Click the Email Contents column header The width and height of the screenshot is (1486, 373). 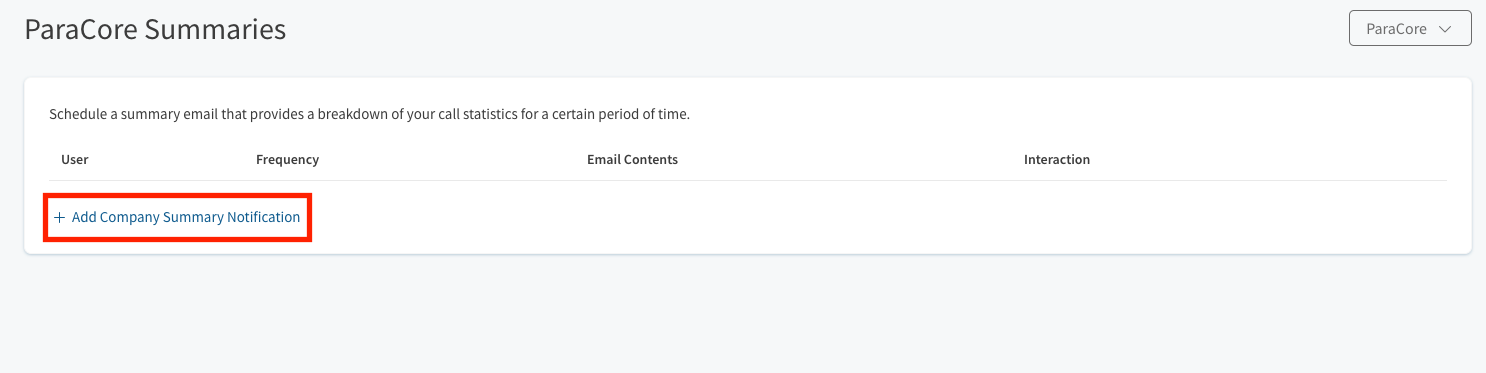tap(632, 160)
